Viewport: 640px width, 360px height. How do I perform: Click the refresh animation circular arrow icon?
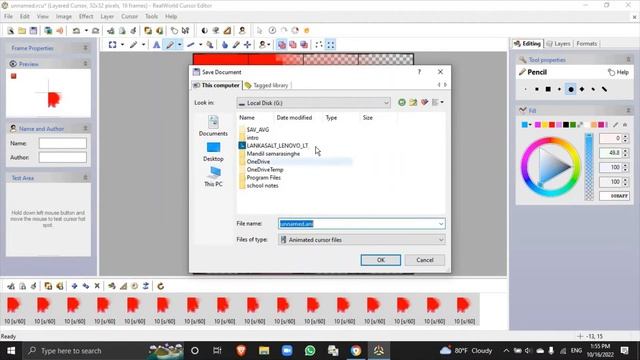160,286
